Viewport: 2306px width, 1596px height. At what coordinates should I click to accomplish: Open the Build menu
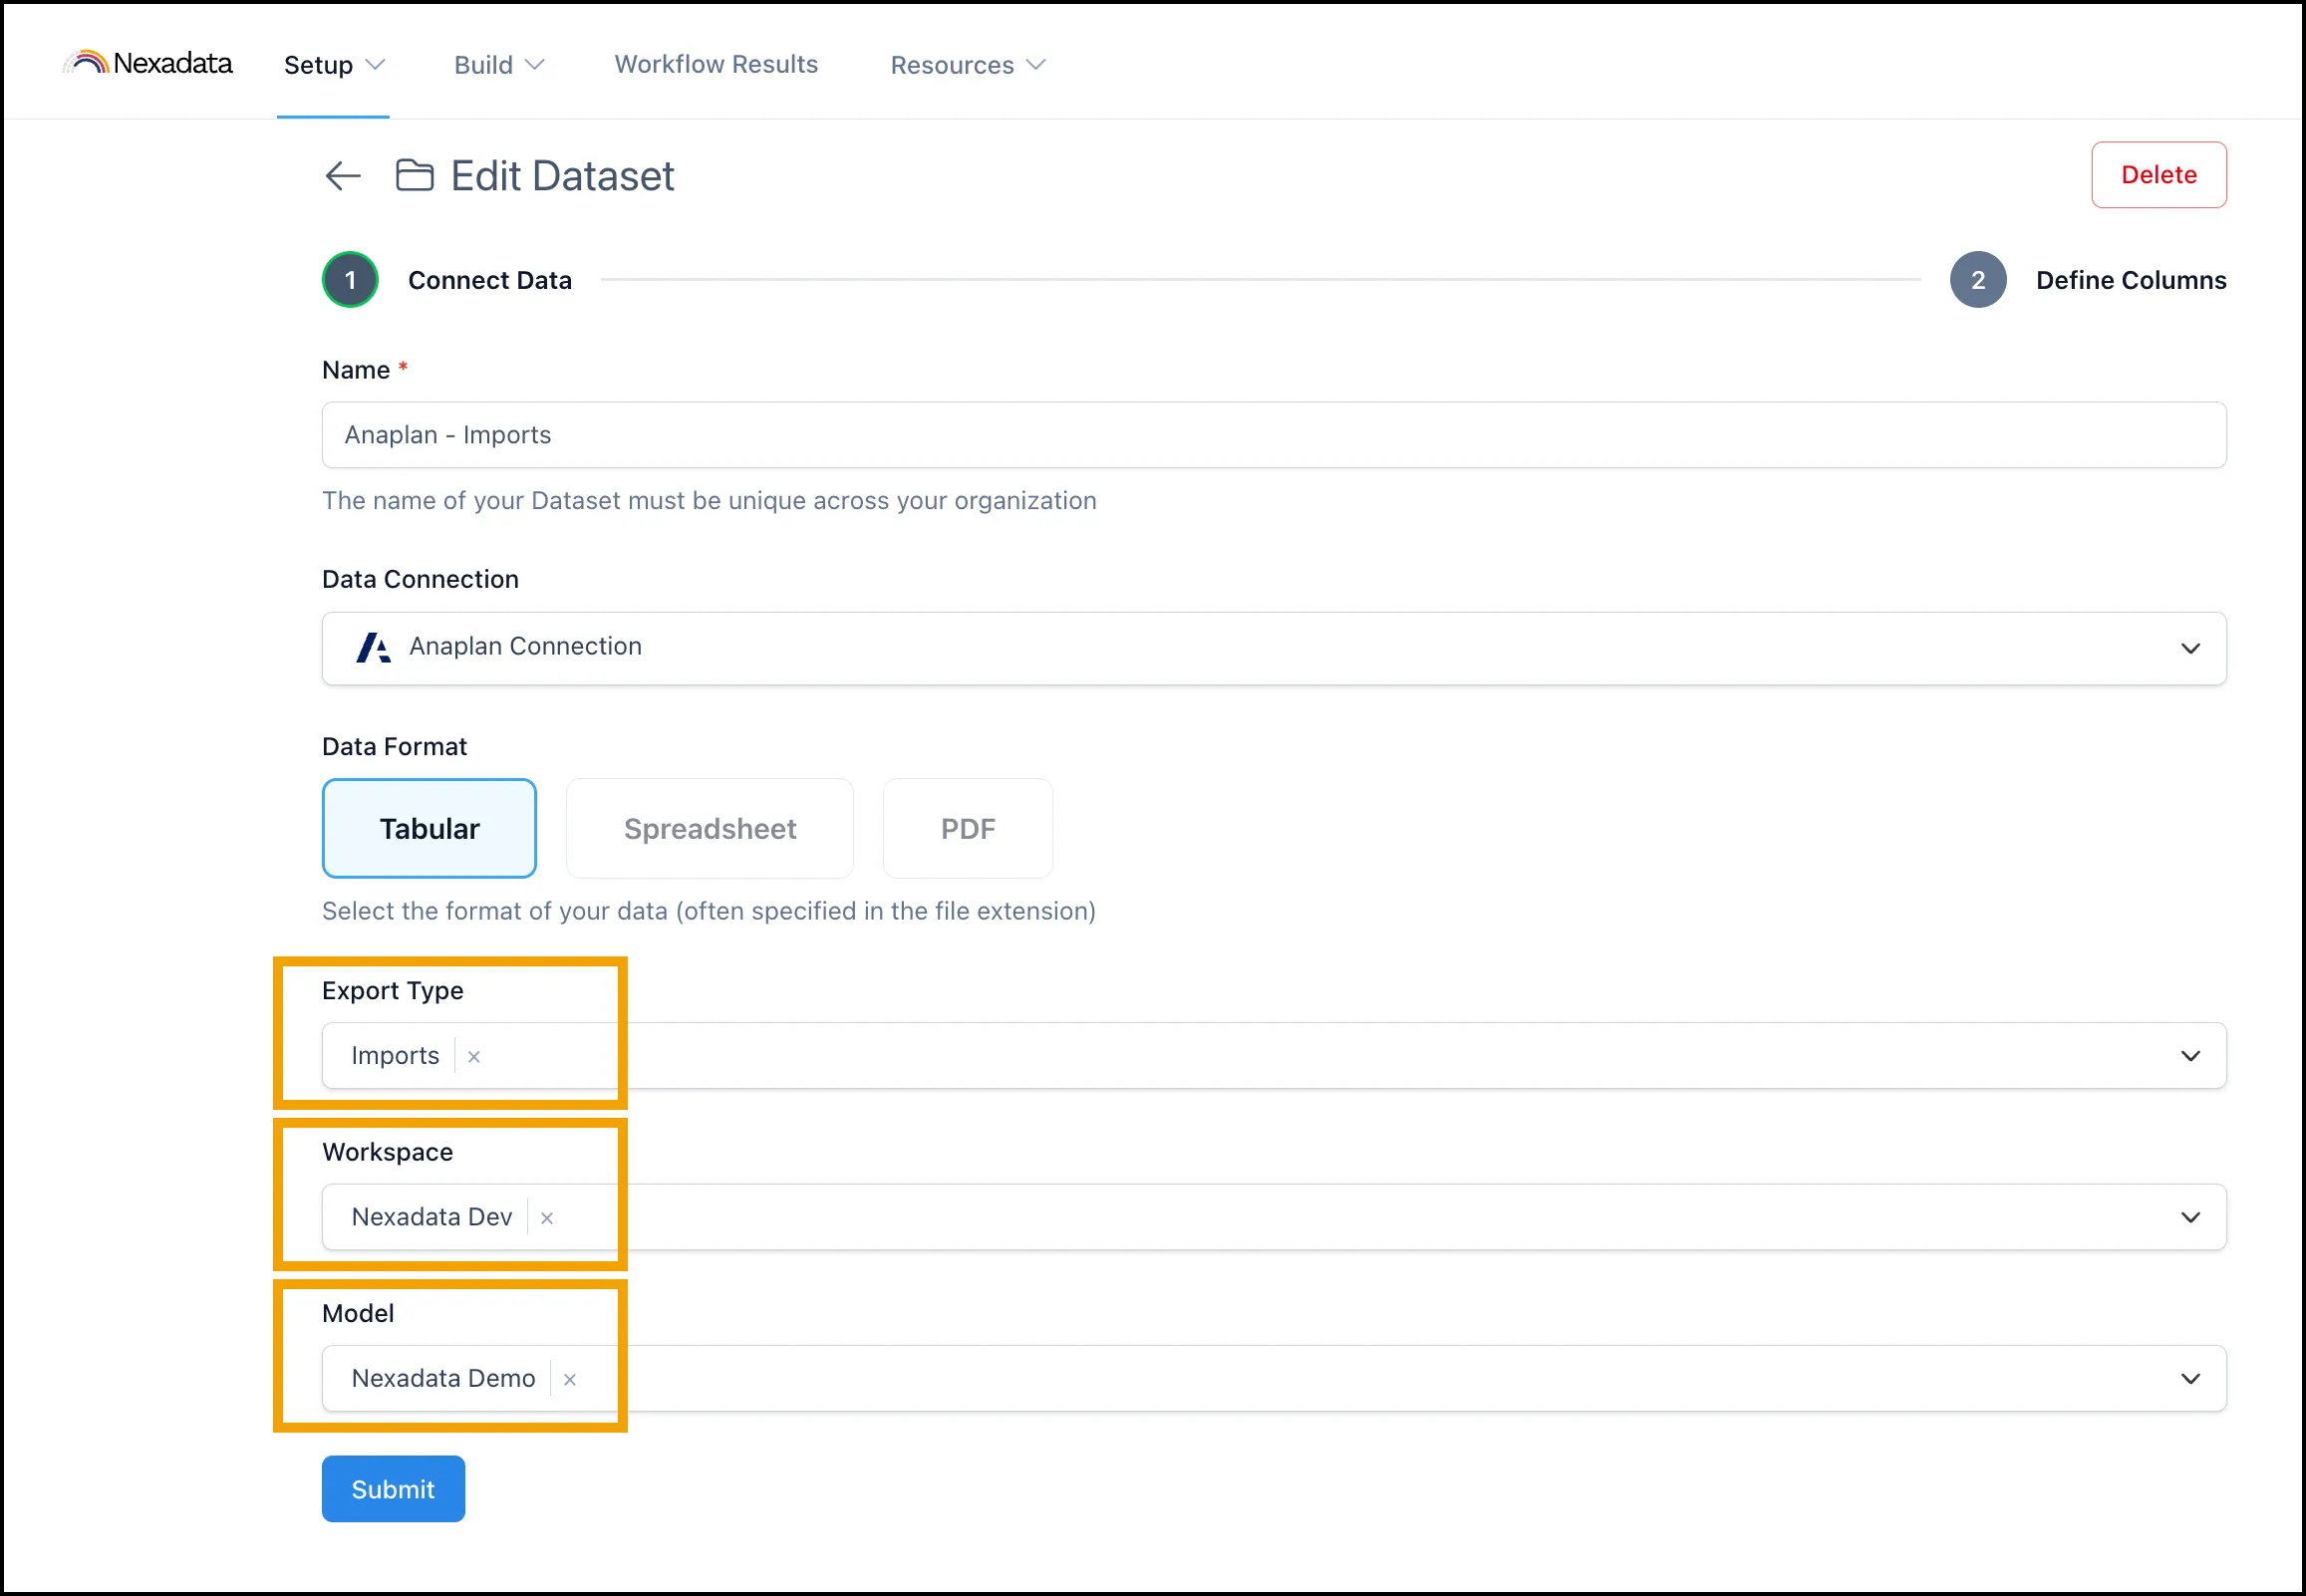point(499,65)
